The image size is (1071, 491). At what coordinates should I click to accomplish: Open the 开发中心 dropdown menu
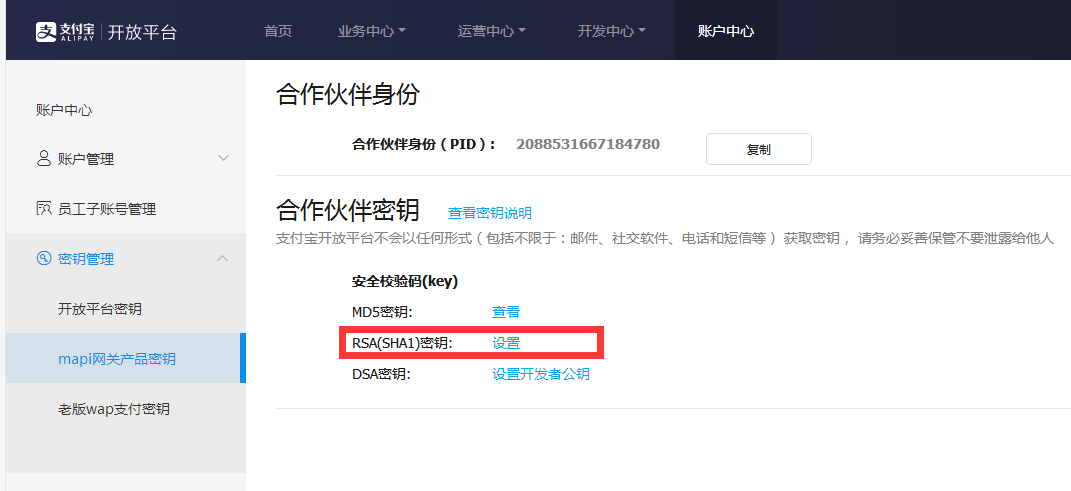point(612,31)
